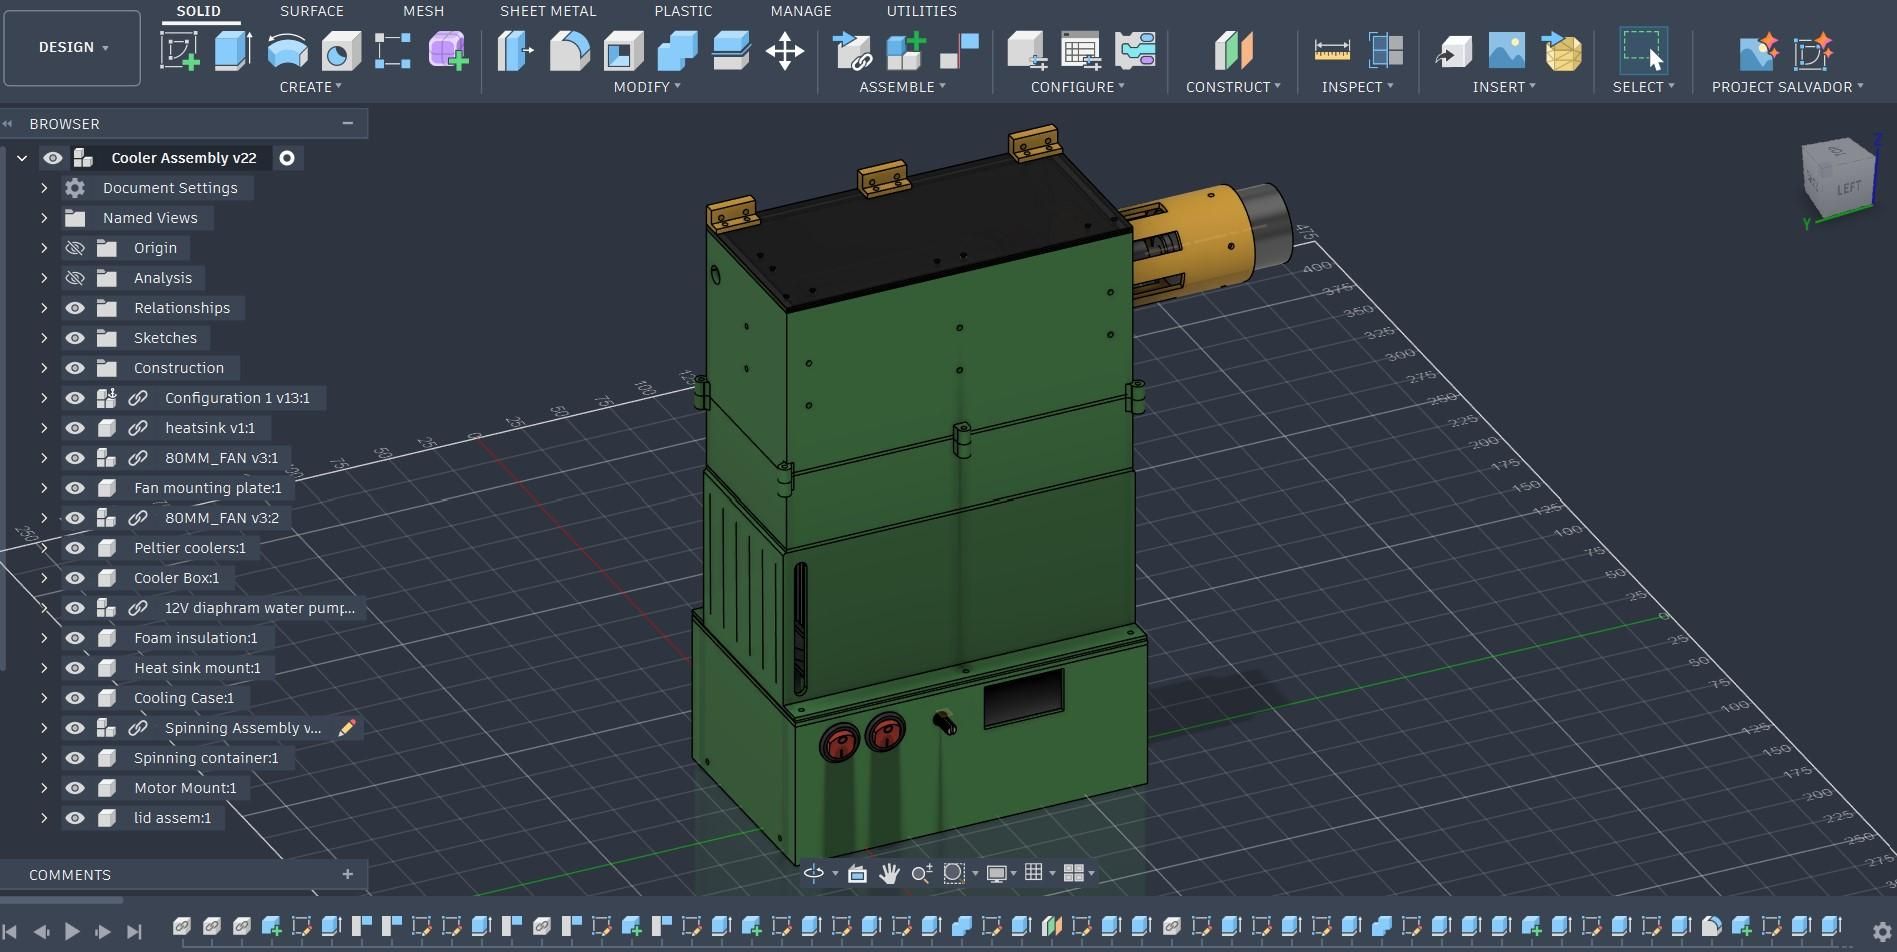The height and width of the screenshot is (952, 1897).
Task: Select the Move/Copy tool
Action: (785, 50)
